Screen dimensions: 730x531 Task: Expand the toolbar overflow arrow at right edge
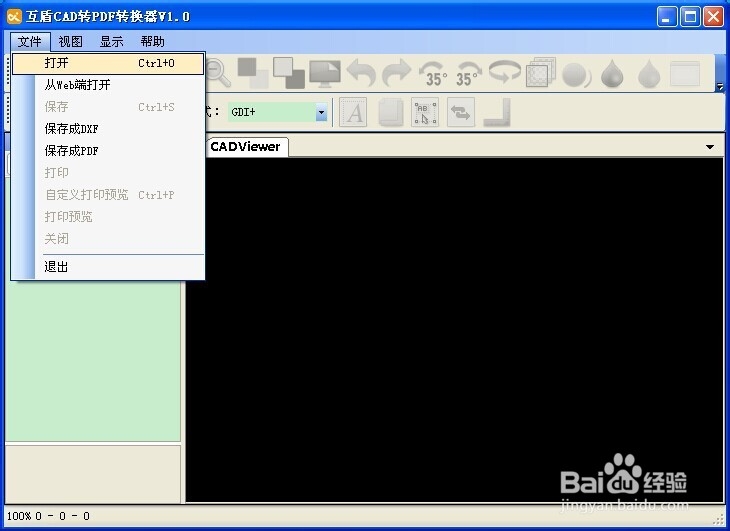720,87
